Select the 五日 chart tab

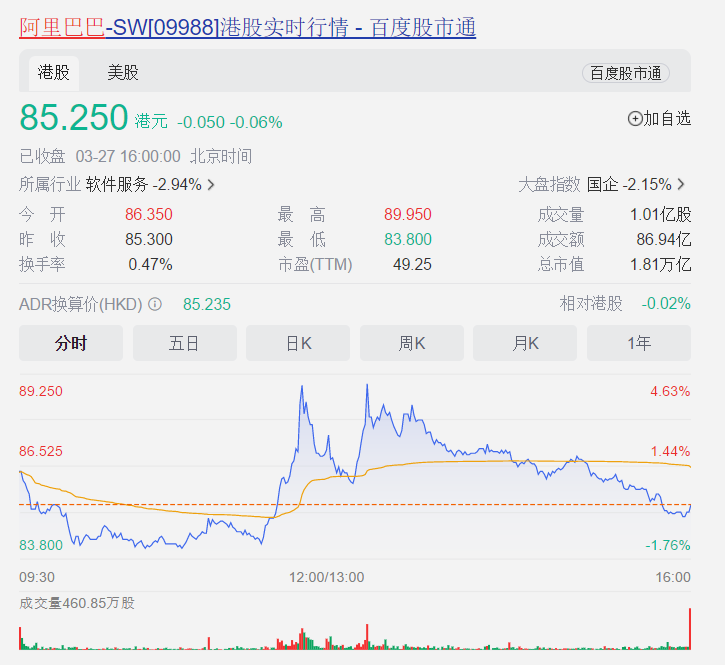point(184,343)
